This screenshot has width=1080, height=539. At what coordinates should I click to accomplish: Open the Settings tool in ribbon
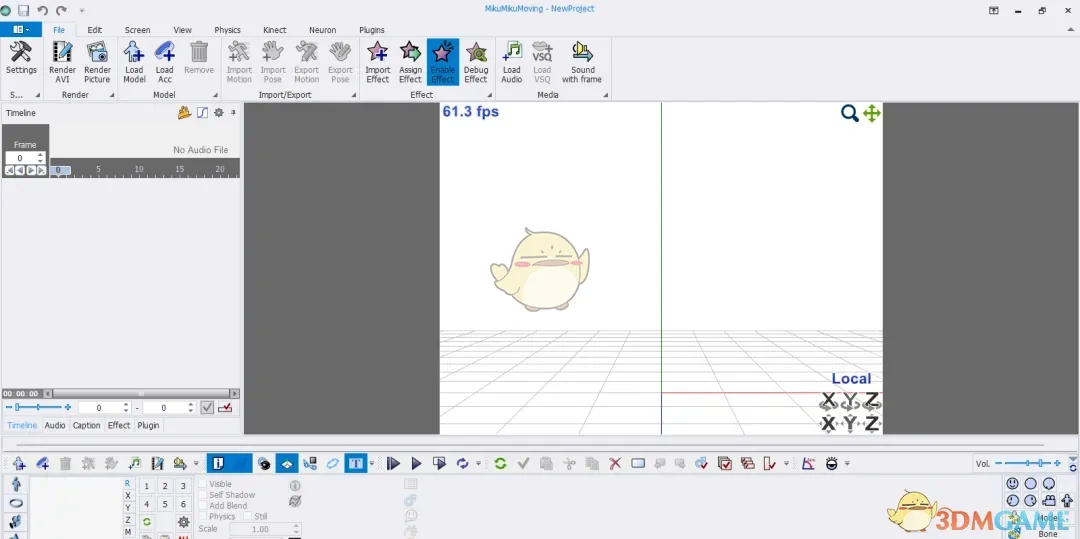21,58
